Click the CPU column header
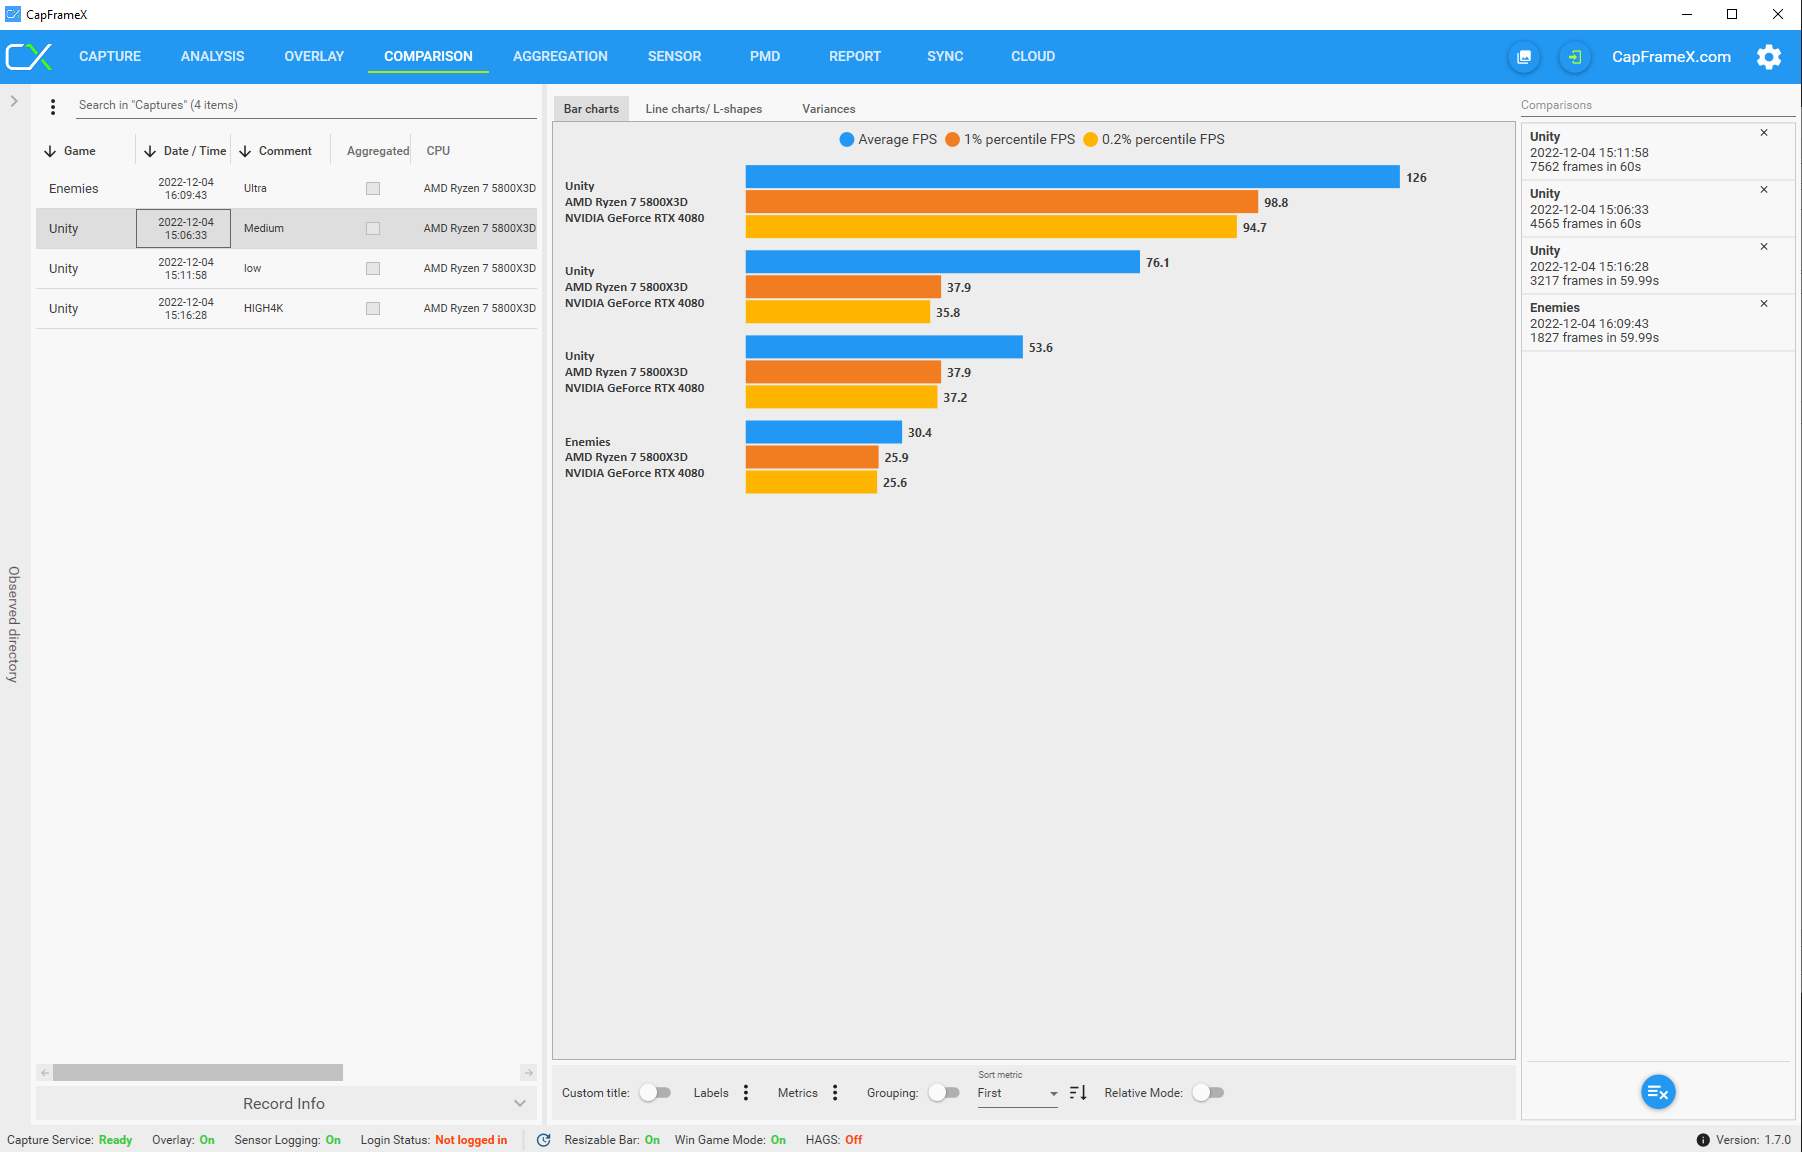This screenshot has width=1802, height=1152. pyautogui.click(x=438, y=151)
